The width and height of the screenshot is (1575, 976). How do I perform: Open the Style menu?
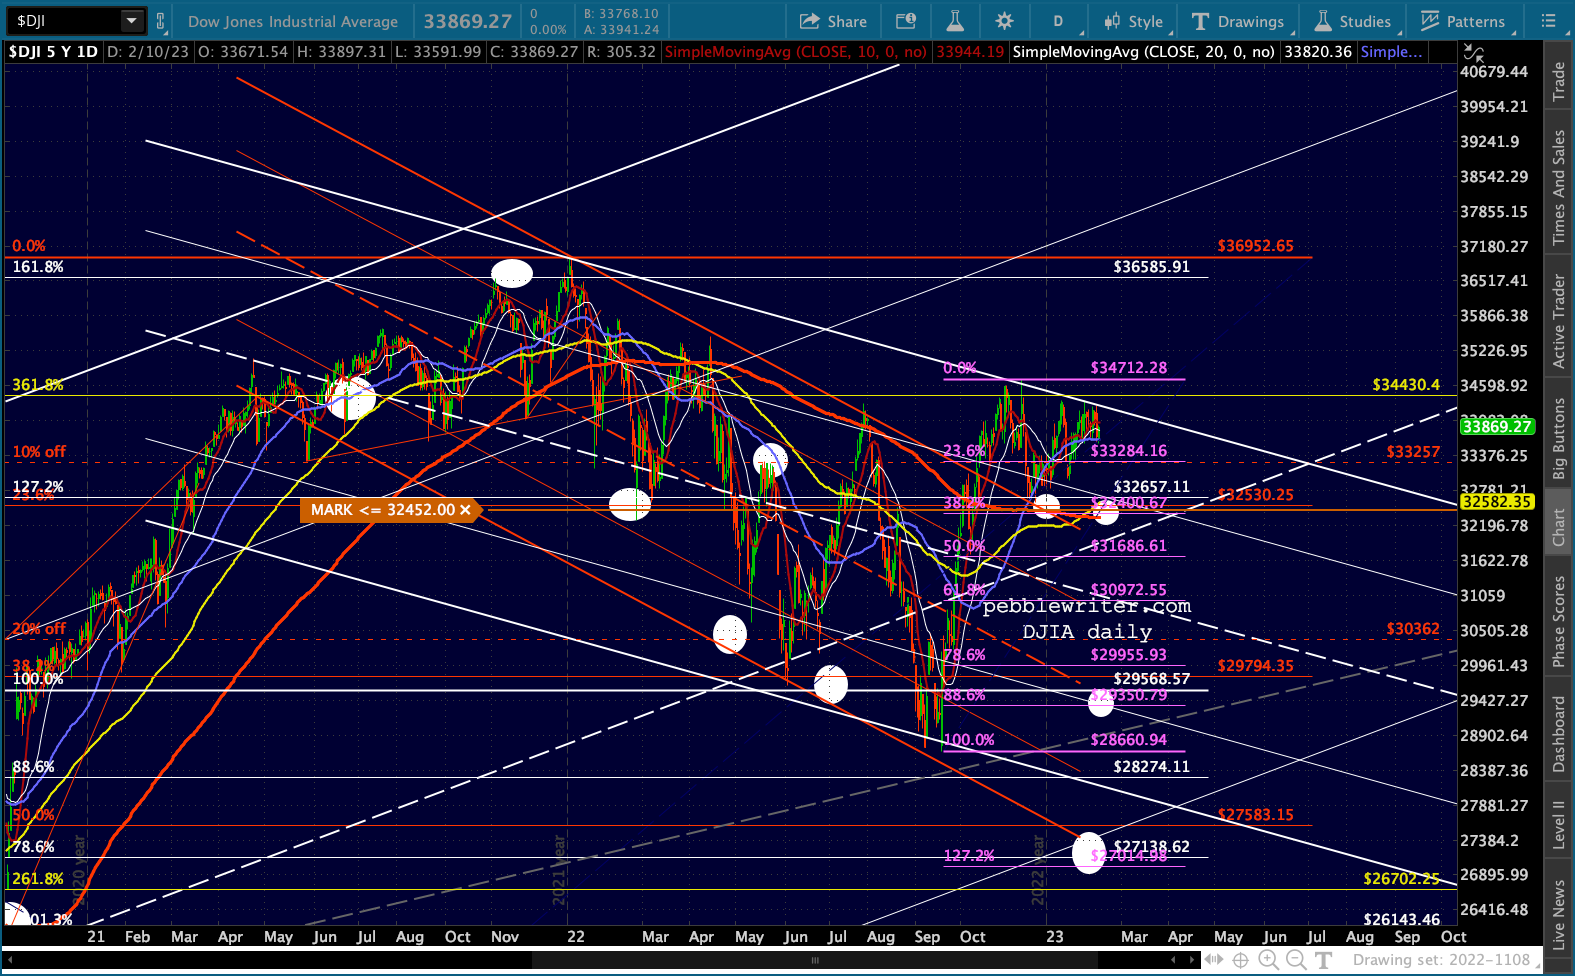tap(1133, 21)
